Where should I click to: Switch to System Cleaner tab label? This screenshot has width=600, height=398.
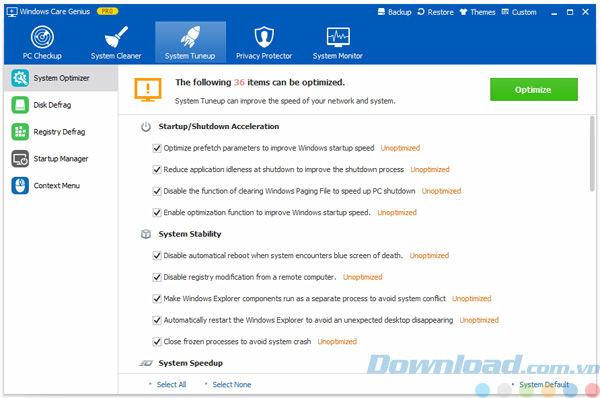(x=116, y=56)
